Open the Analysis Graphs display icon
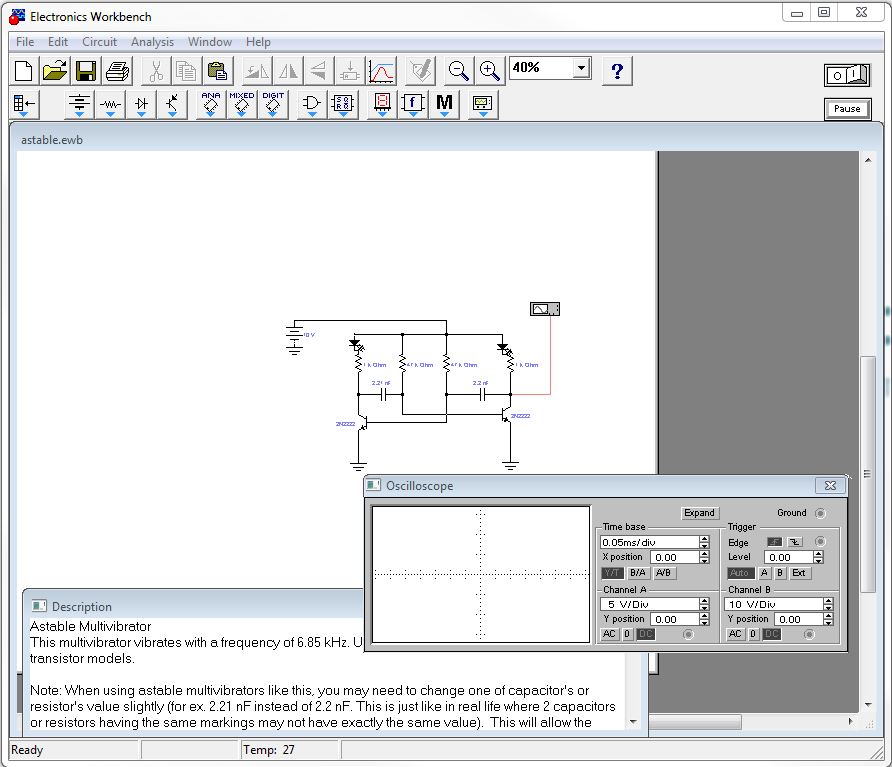This screenshot has height=767, width=892. [382, 70]
